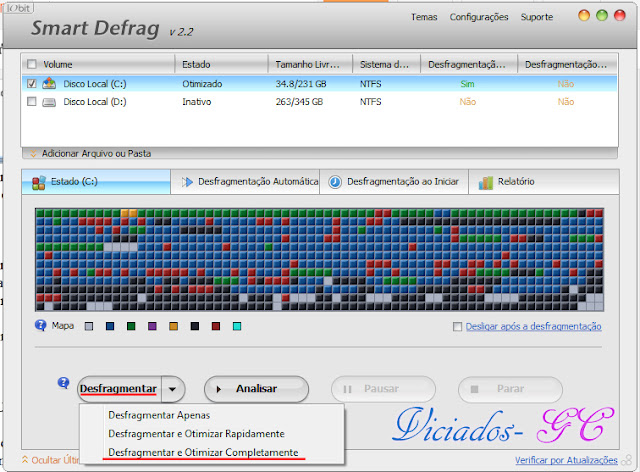Click the dark red map legend swatch
The width and height of the screenshot is (640, 472).
pyautogui.click(x=216, y=326)
